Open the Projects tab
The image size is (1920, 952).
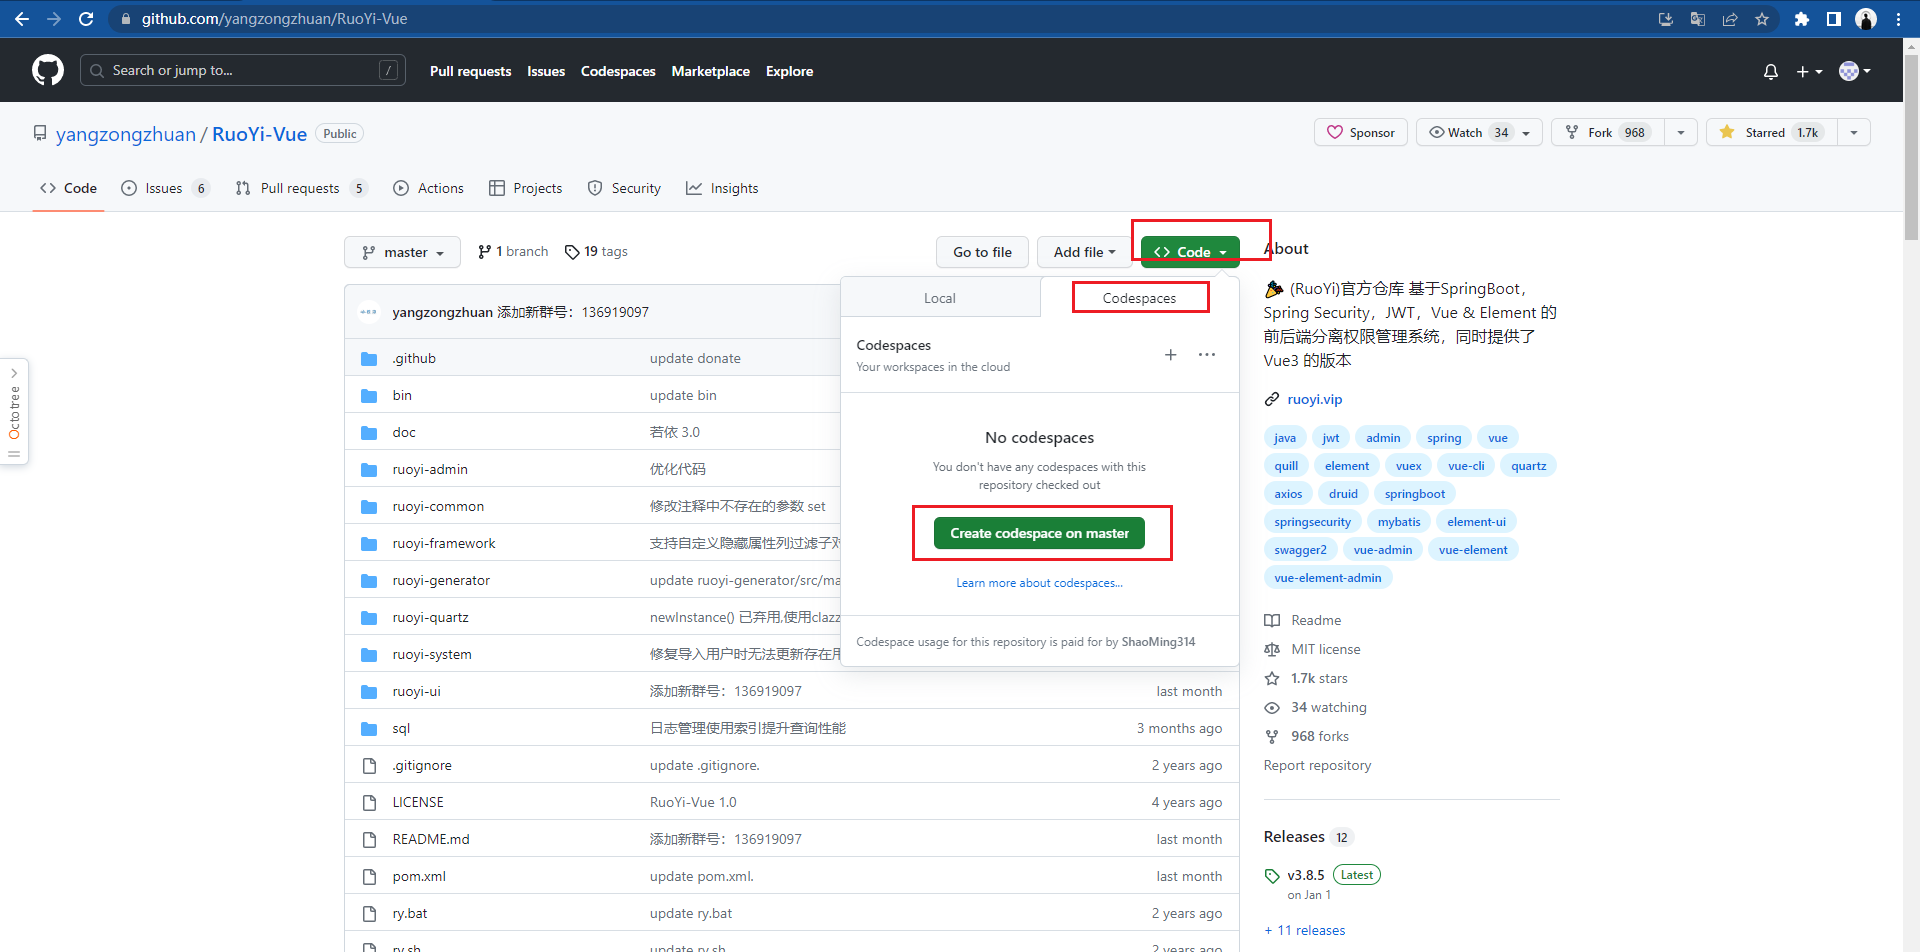click(x=526, y=188)
